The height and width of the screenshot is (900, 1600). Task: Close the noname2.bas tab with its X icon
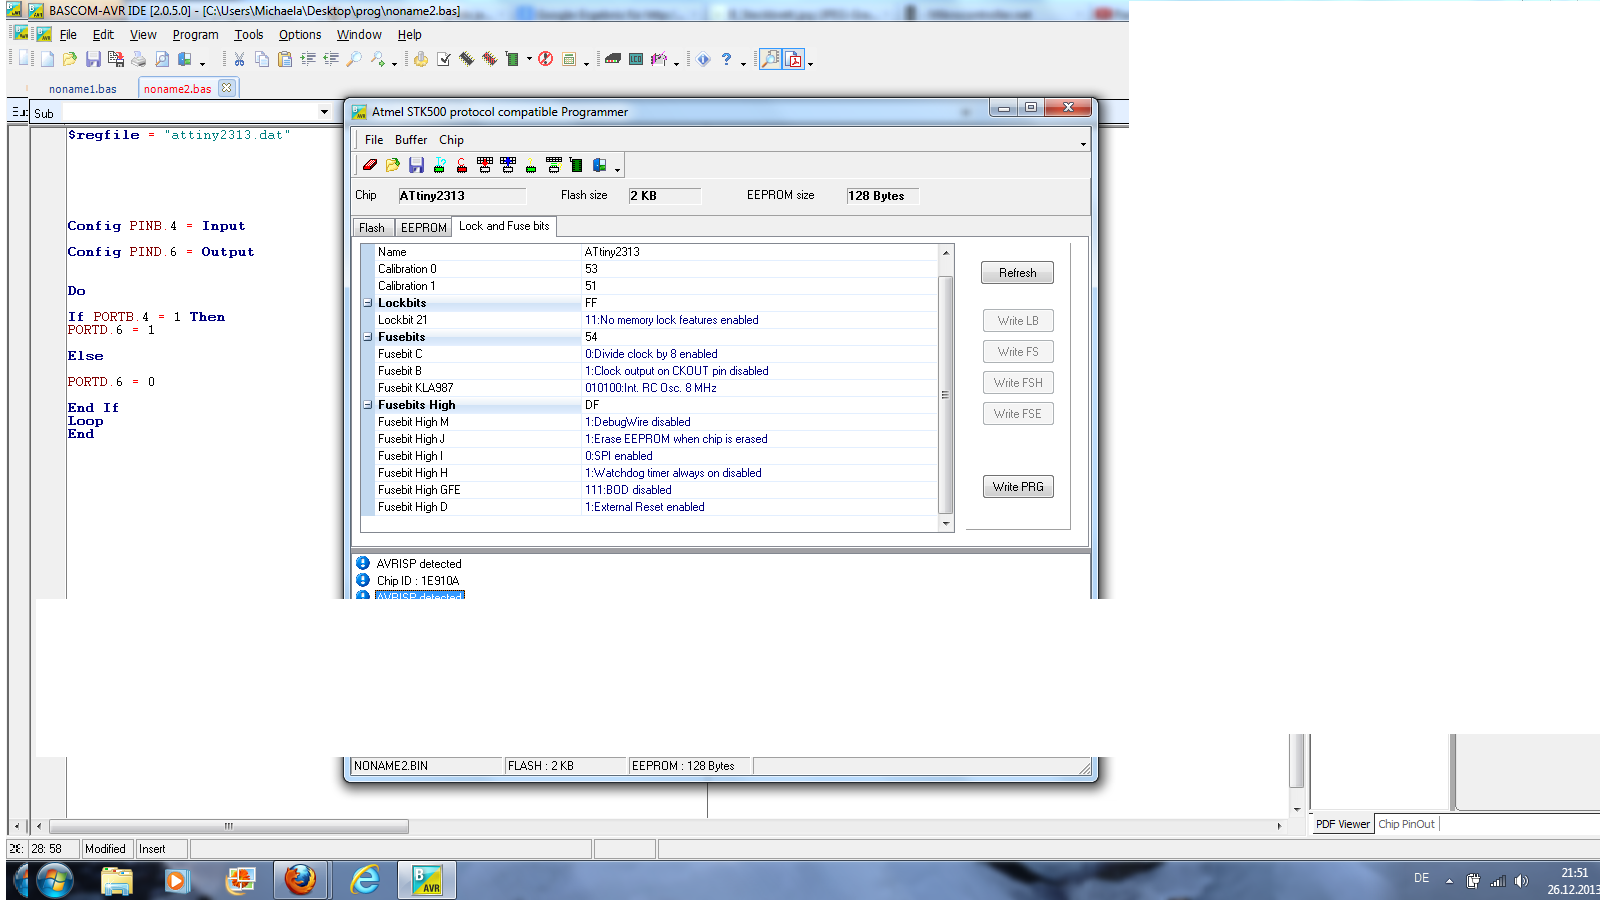pos(227,88)
